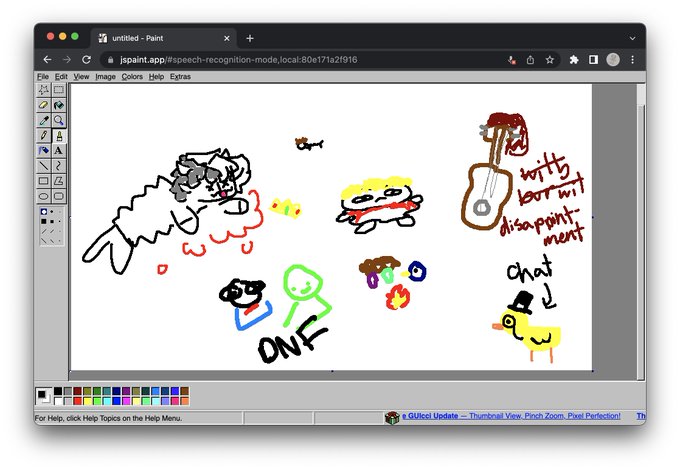Pick the dark red palette color

click(78, 391)
